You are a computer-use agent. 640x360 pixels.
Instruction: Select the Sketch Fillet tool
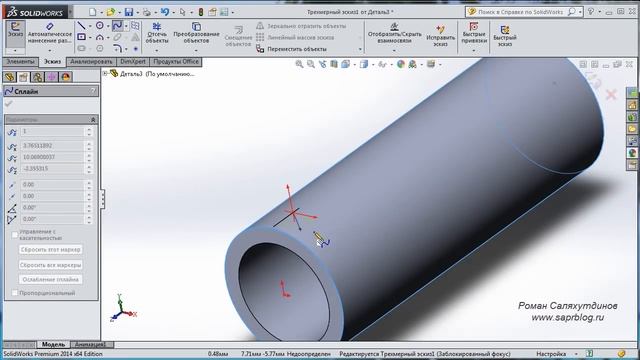tap(118, 49)
